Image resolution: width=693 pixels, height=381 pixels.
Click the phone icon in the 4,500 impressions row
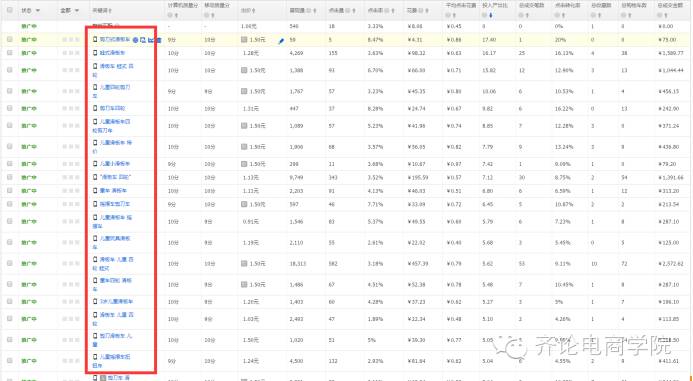(x=95, y=357)
